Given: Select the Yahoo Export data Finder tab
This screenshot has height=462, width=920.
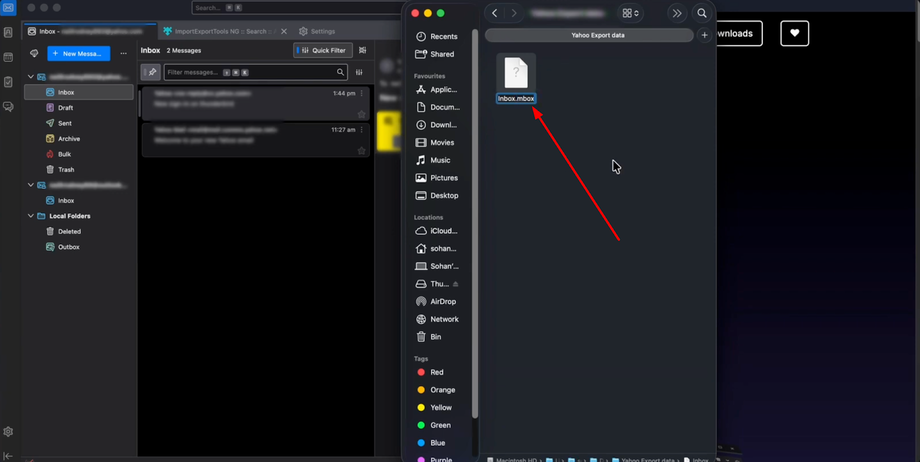Looking at the screenshot, I should [x=589, y=35].
